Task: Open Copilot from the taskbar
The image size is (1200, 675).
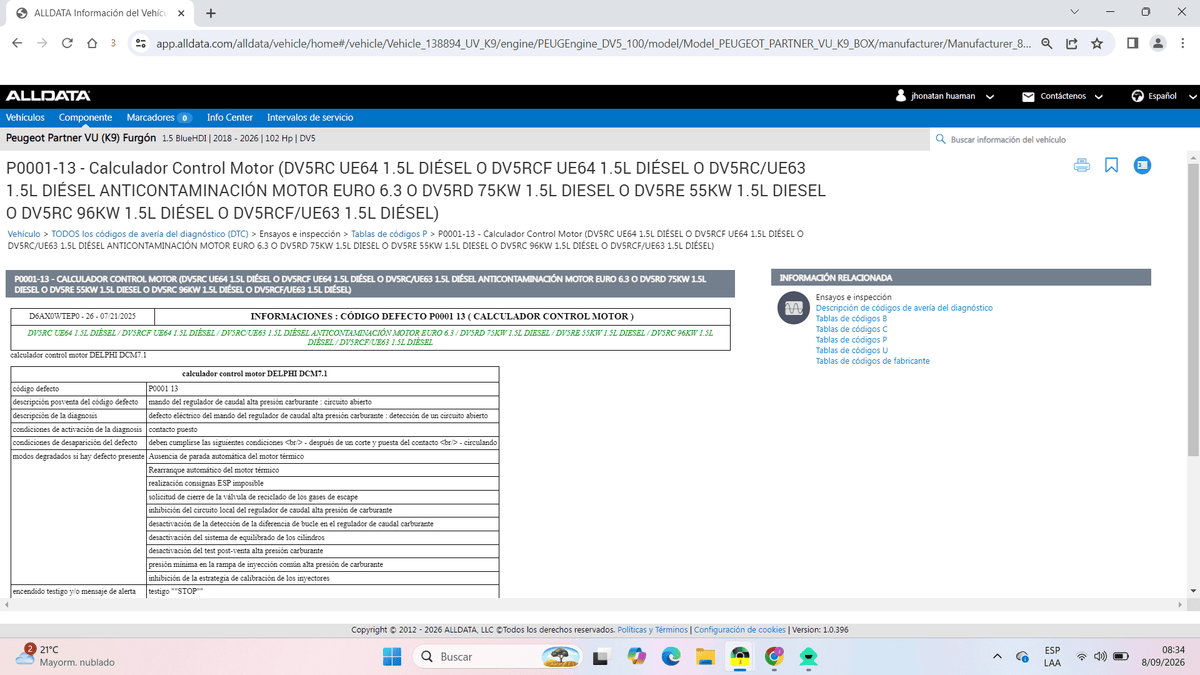Action: pos(636,656)
